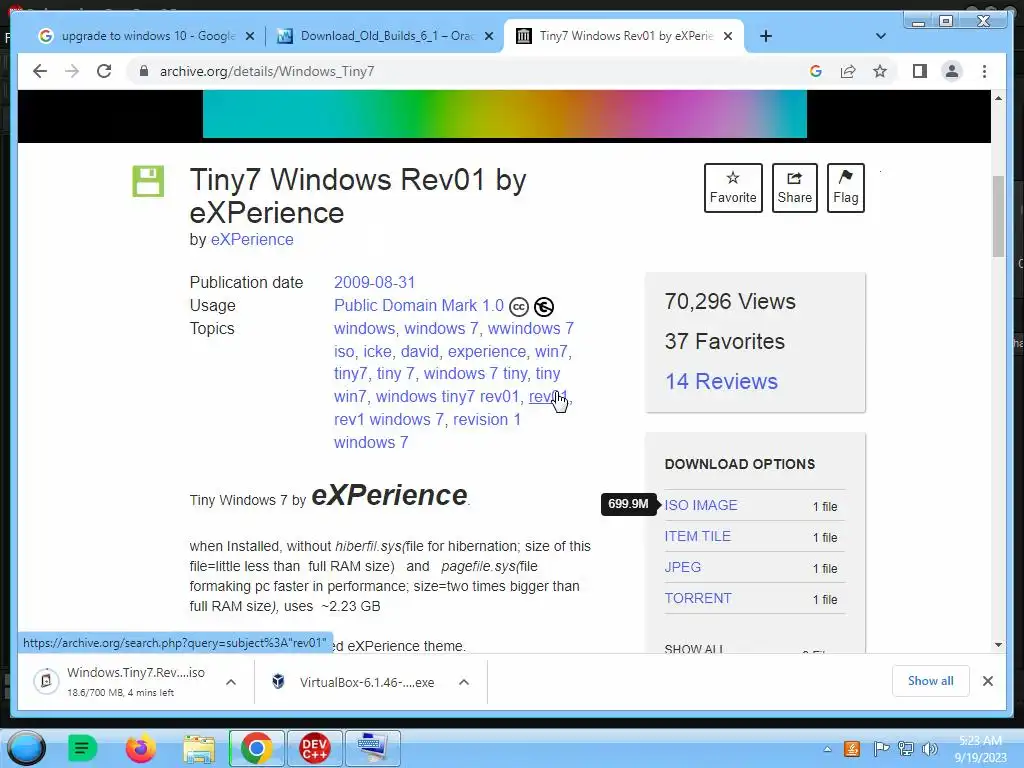
Task: Switch to the upgrade to windows 10 tab
Action: pyautogui.click(x=148, y=36)
